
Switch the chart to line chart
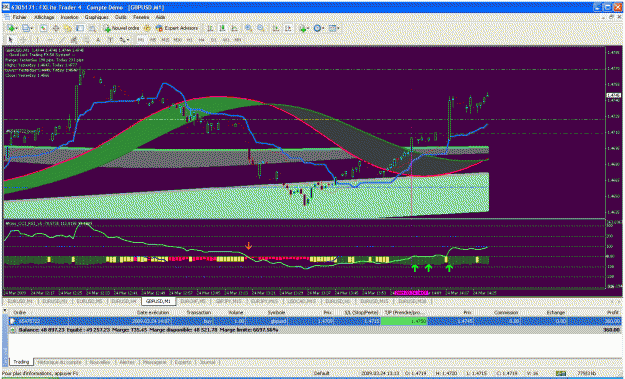click(x=235, y=28)
